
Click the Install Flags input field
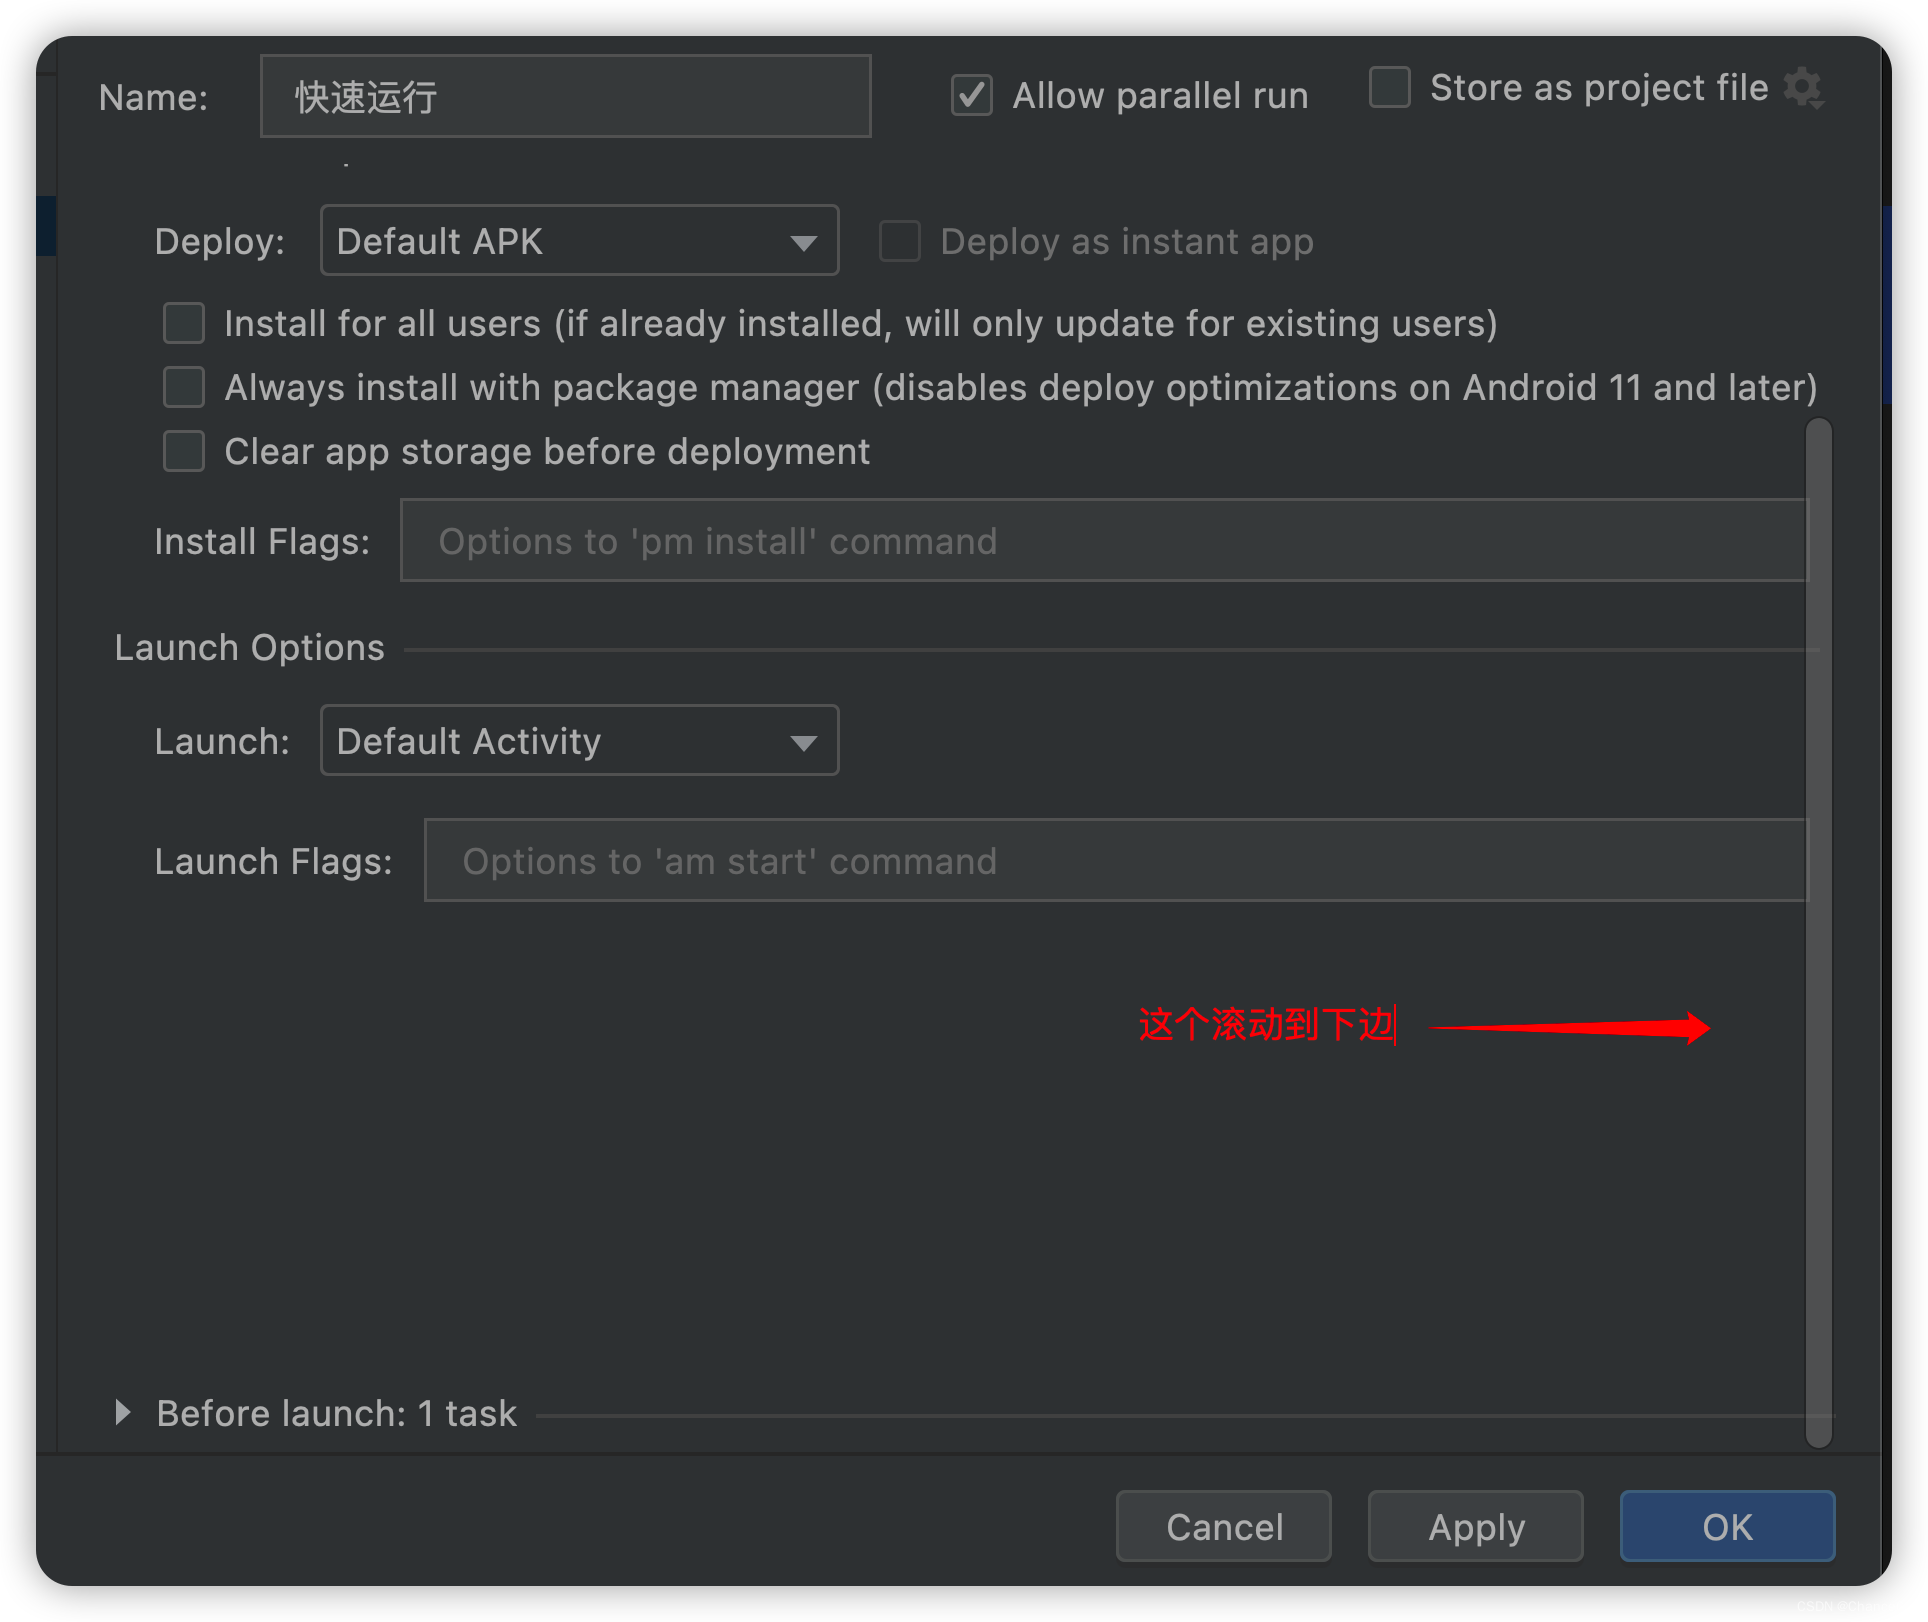[1103, 541]
